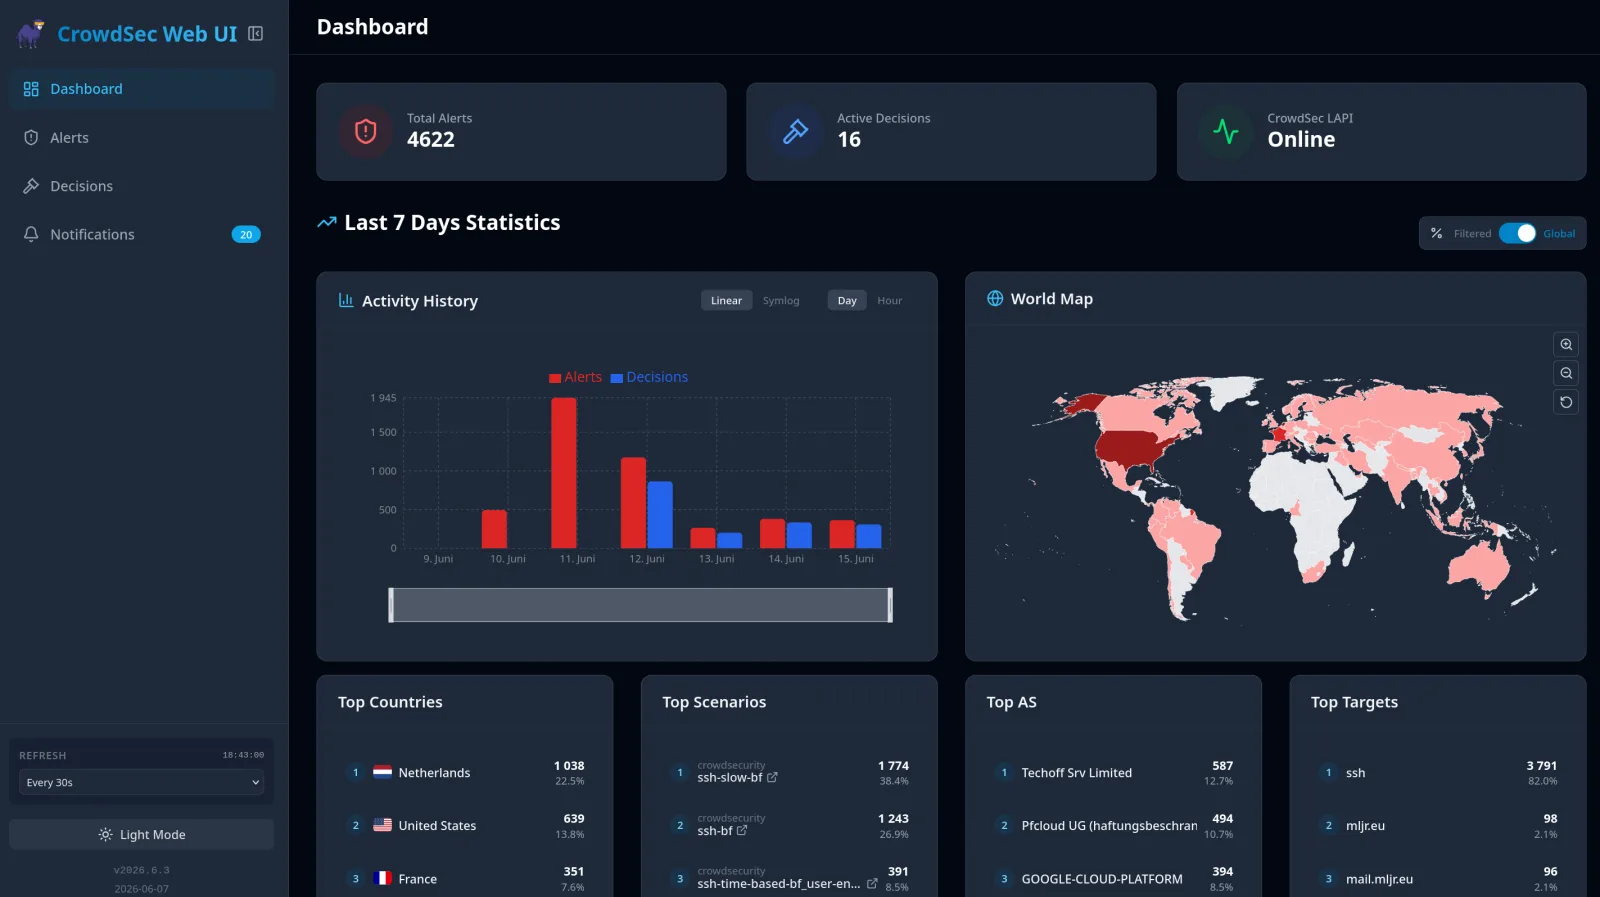Toggle the Filtered/Global switch
Viewport: 1600px width, 897px height.
pos(1518,233)
